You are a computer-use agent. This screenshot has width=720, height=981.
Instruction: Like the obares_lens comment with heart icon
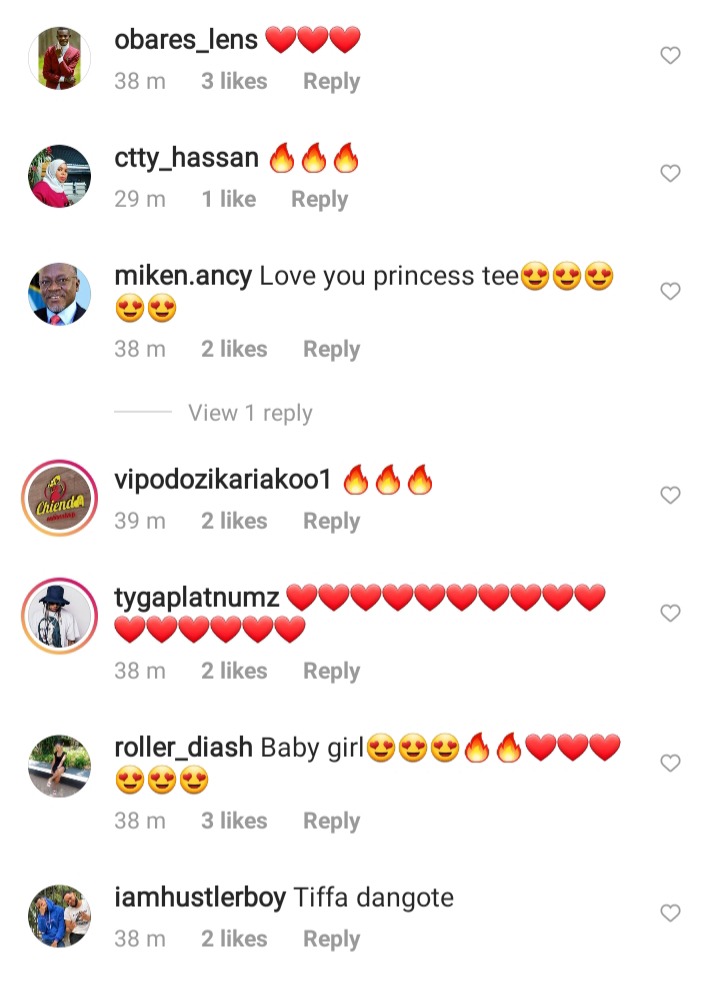pos(670,56)
